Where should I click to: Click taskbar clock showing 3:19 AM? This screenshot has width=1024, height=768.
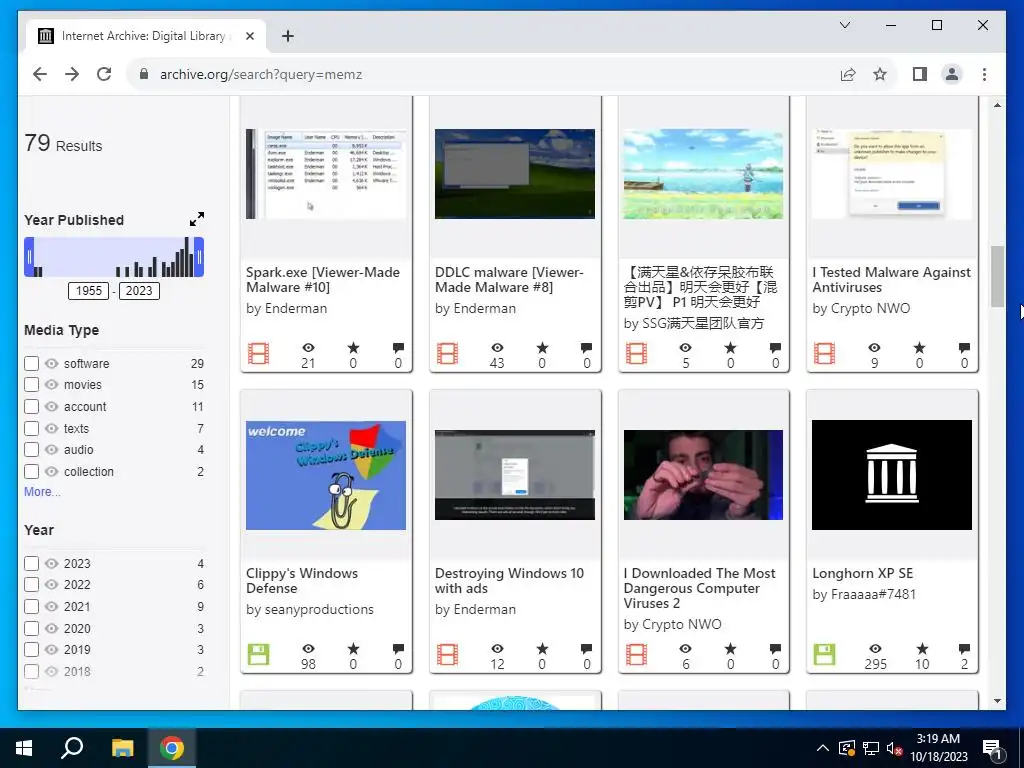(x=938, y=748)
